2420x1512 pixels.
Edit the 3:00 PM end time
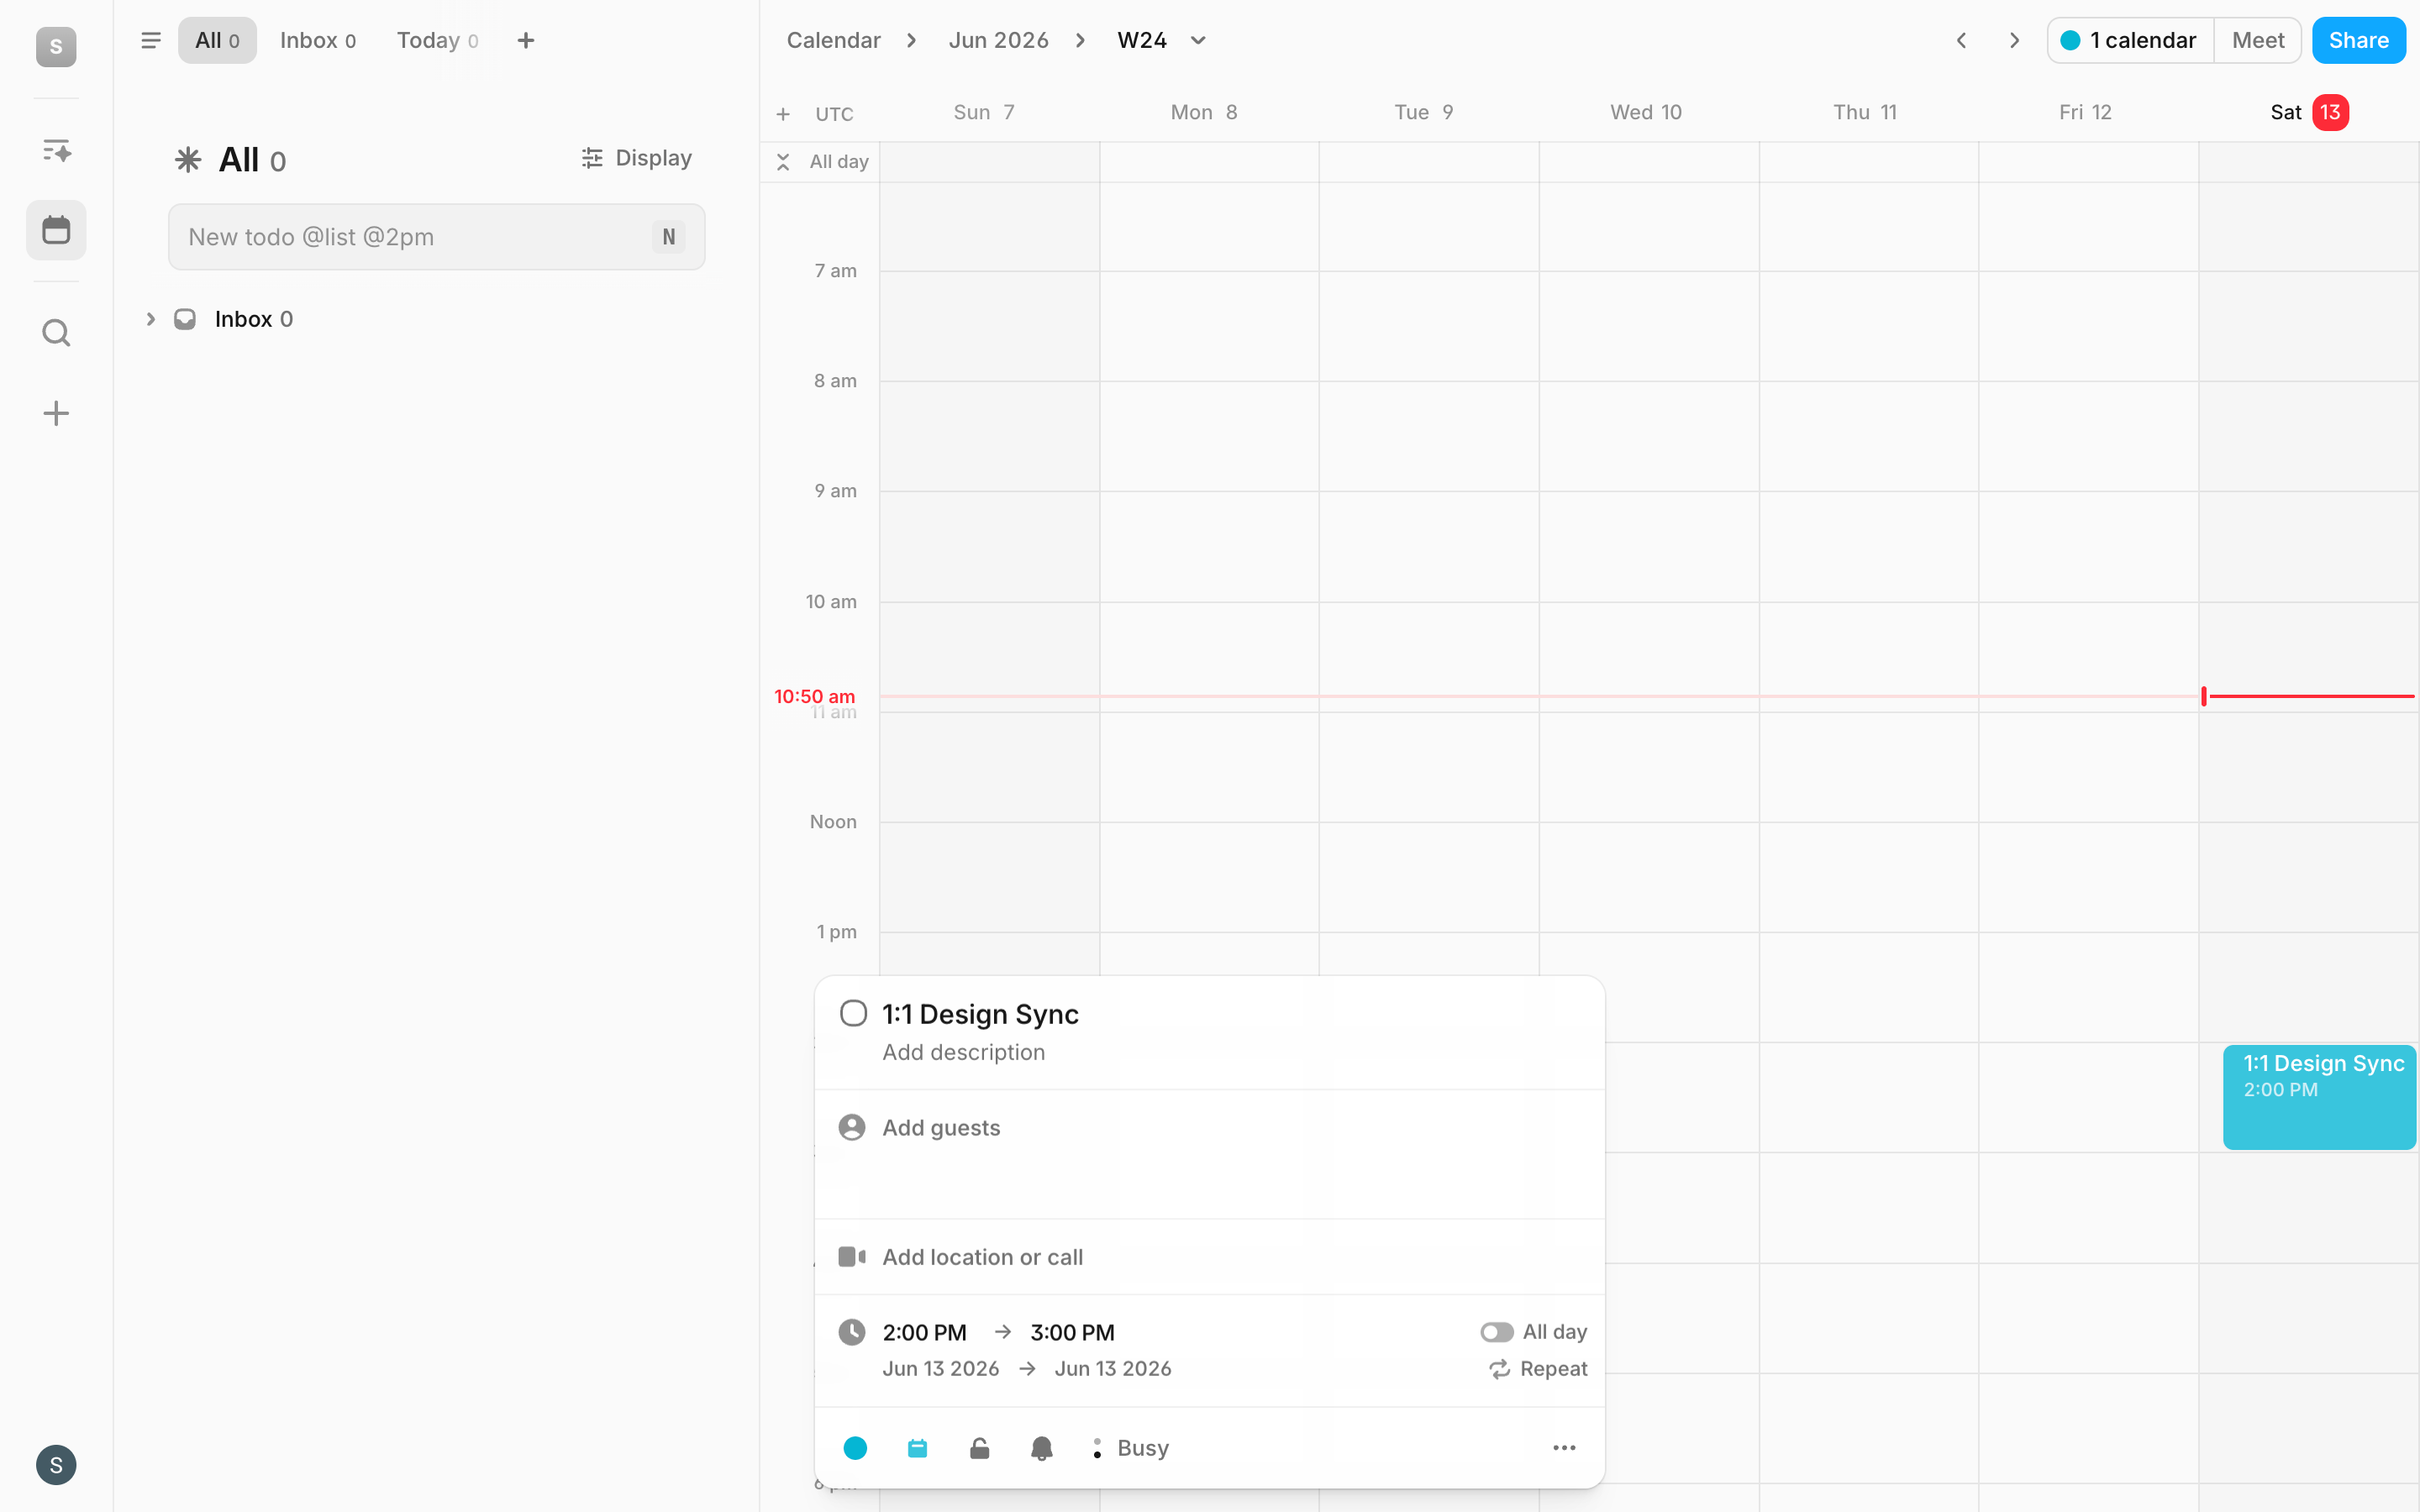point(1072,1332)
